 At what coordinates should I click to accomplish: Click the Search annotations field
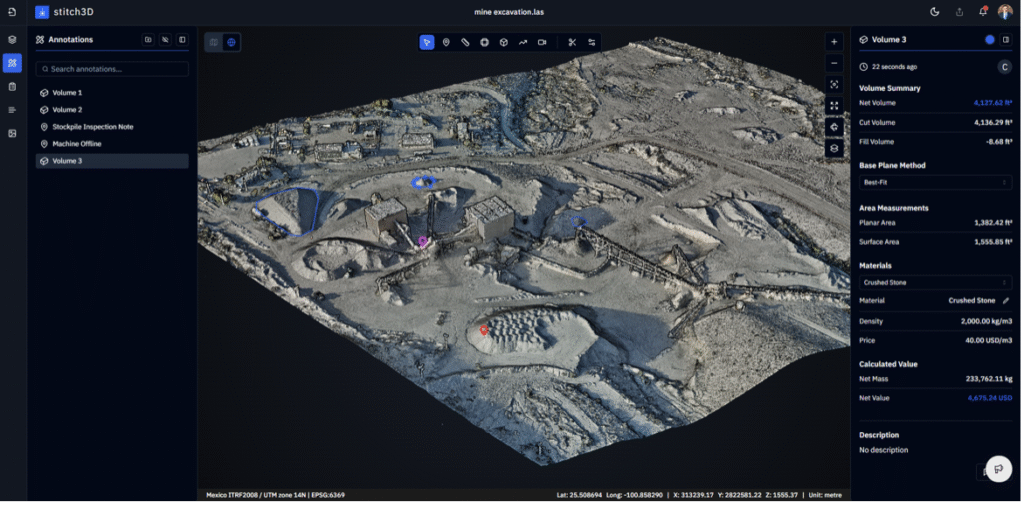pos(112,69)
